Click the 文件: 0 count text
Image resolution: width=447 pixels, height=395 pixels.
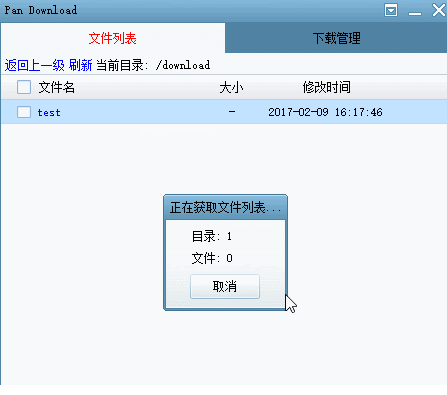click(212, 258)
